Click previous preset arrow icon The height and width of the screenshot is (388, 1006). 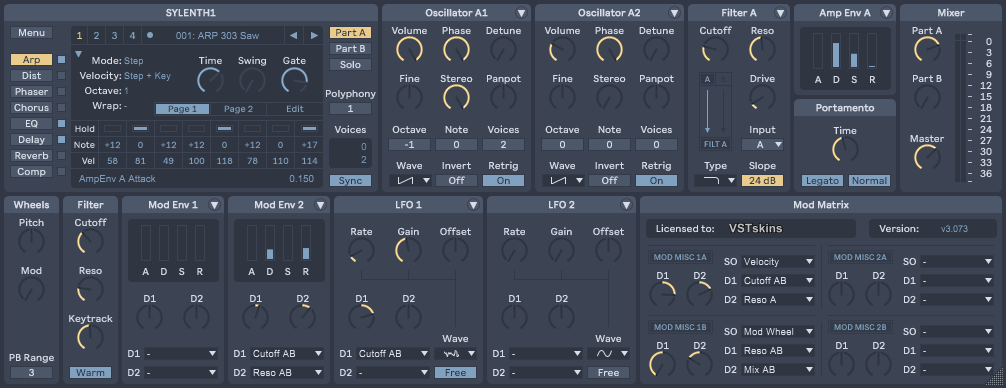point(293,36)
